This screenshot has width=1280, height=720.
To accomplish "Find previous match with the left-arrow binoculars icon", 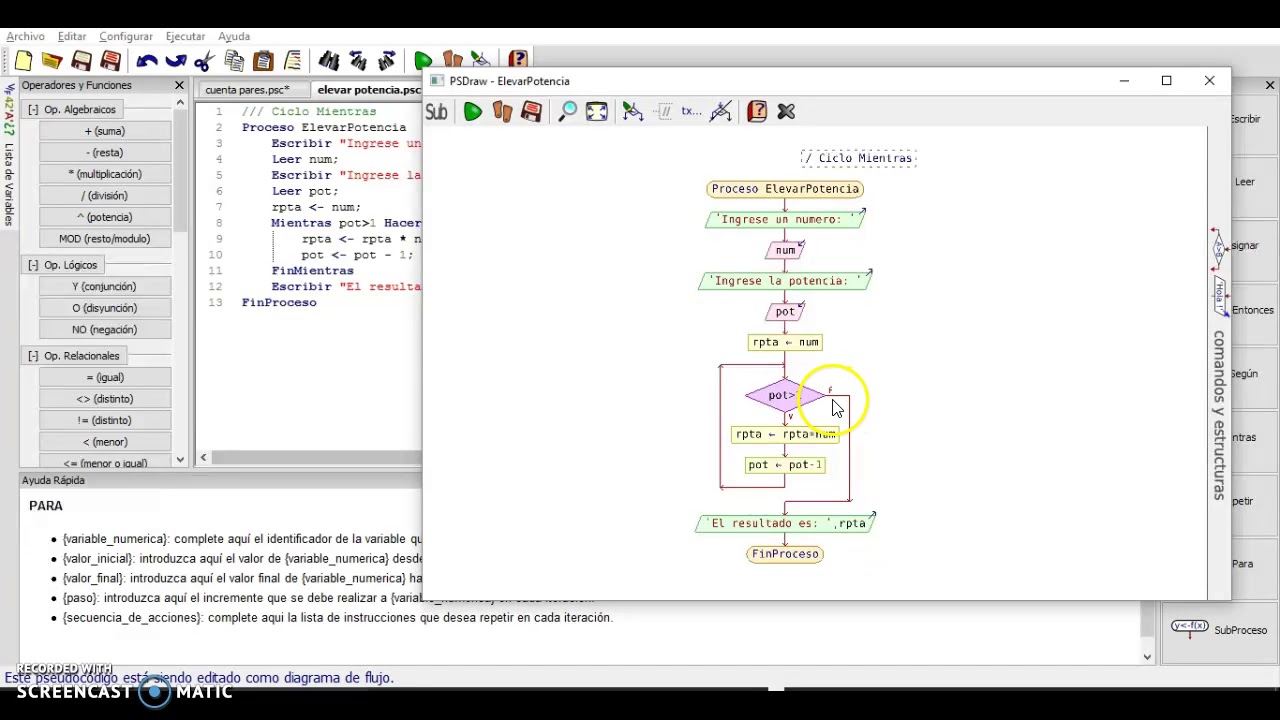I will (x=358, y=61).
